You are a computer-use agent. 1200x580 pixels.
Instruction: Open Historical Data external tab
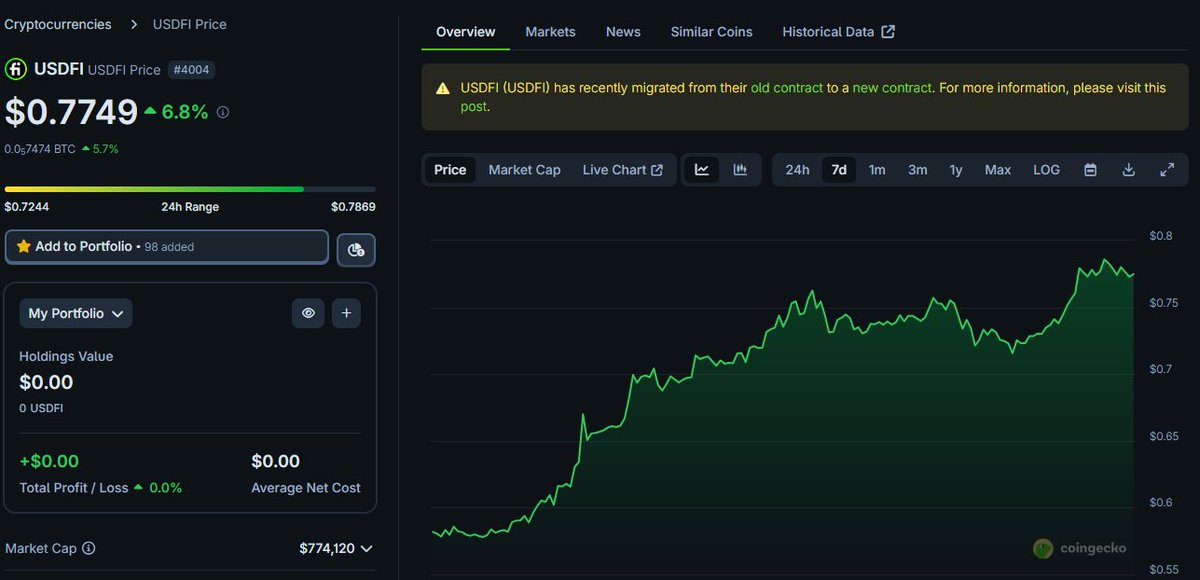click(x=838, y=32)
